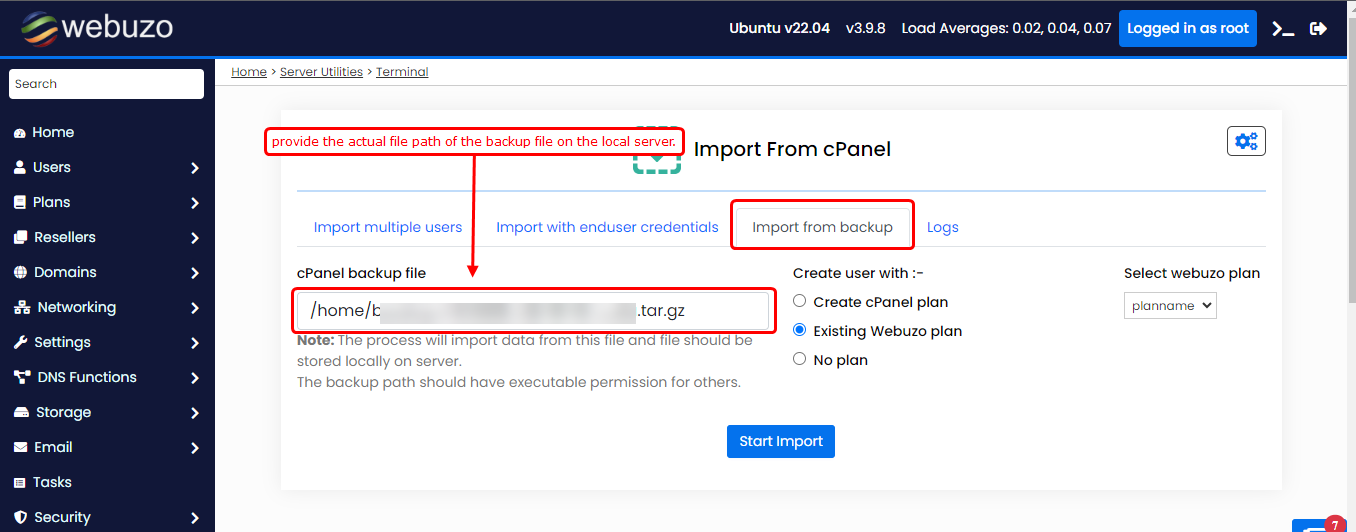Click the cPanel backup file path field
This screenshot has height=532, width=1356.
pos(534,311)
